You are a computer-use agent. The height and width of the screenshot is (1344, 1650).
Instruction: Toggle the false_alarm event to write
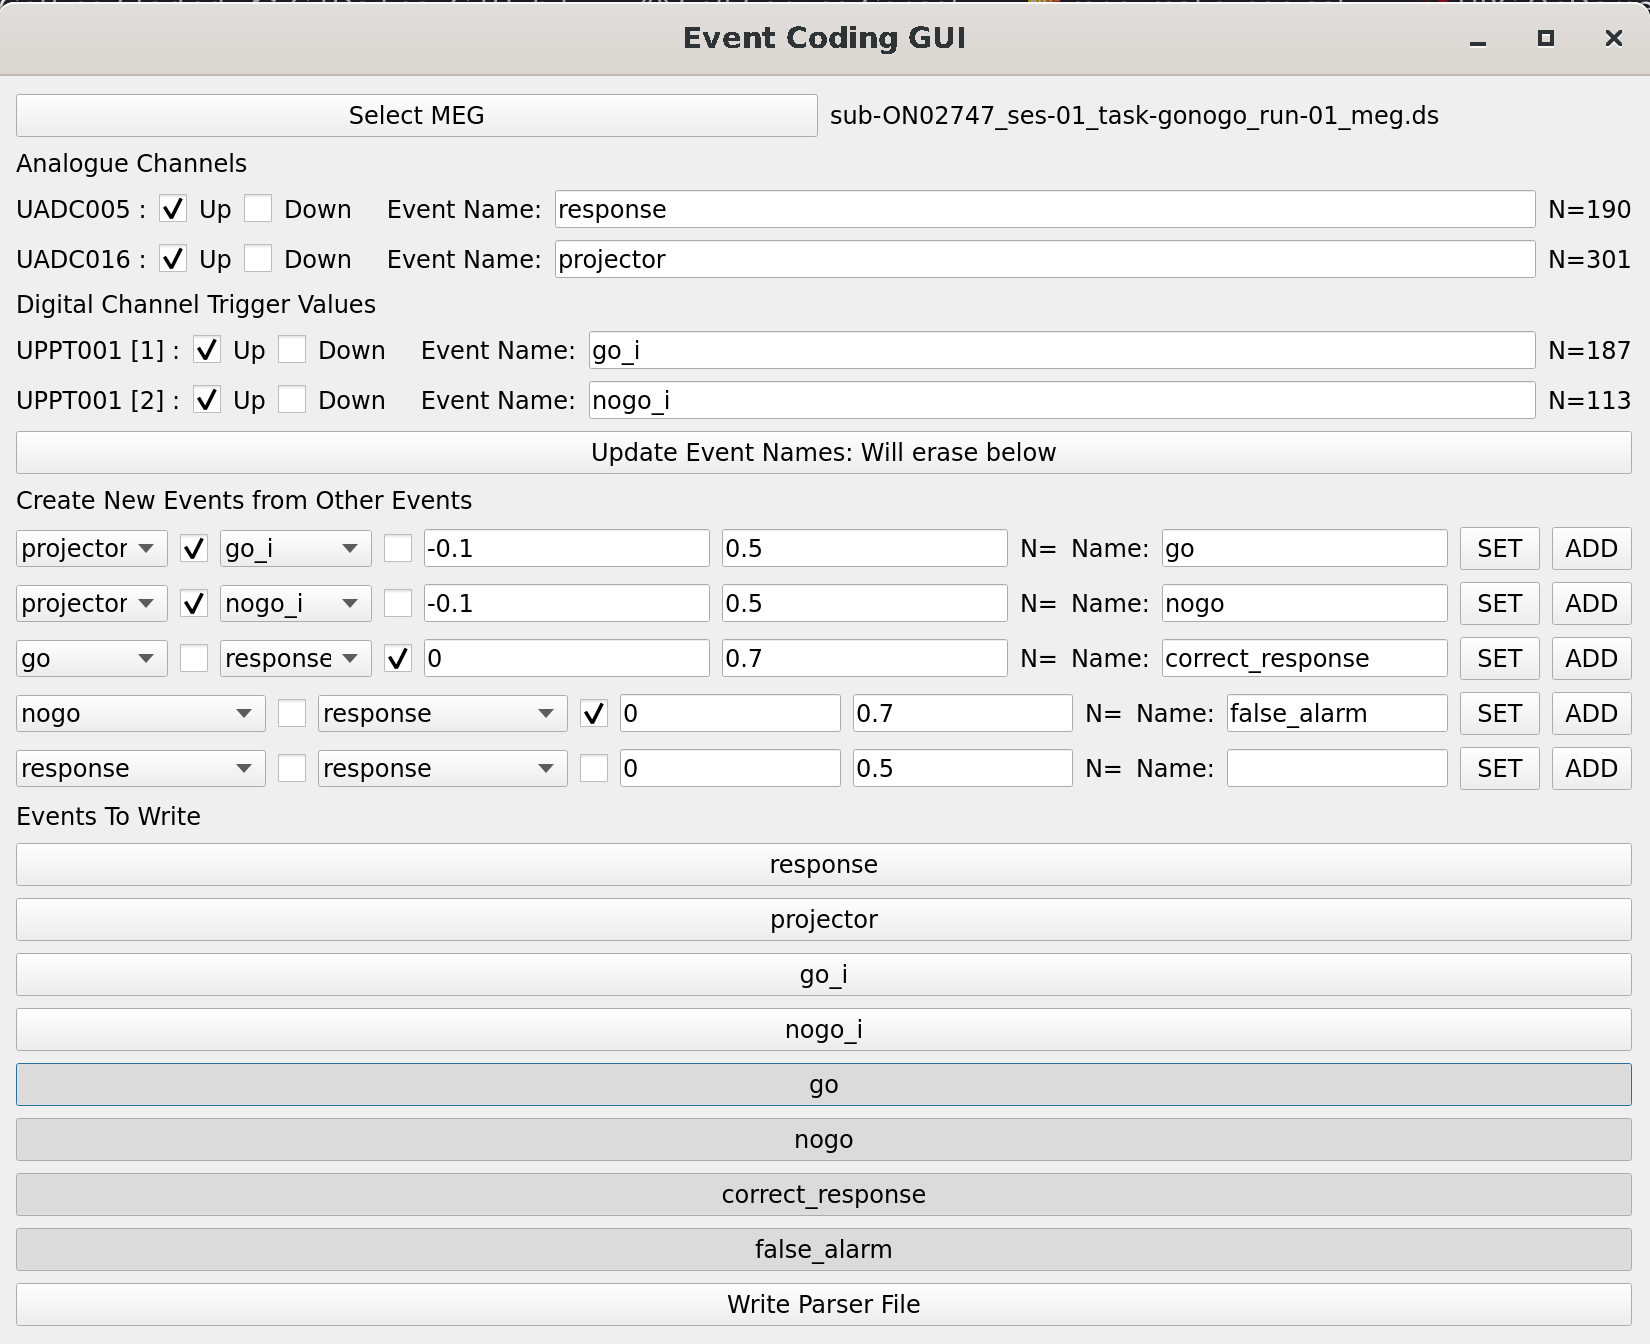pos(823,1249)
